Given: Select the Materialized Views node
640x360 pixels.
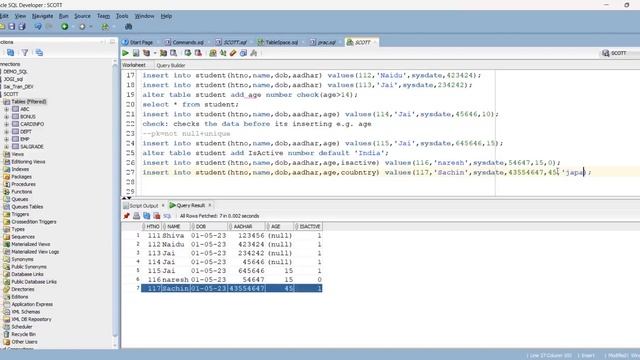Looking at the screenshot, I should 27,244.
